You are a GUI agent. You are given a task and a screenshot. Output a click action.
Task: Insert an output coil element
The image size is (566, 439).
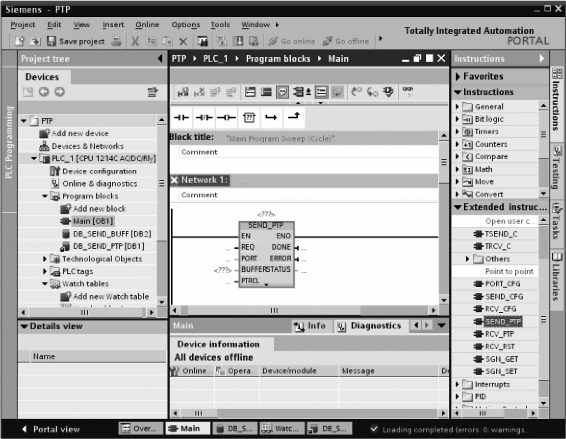[x=226, y=117]
